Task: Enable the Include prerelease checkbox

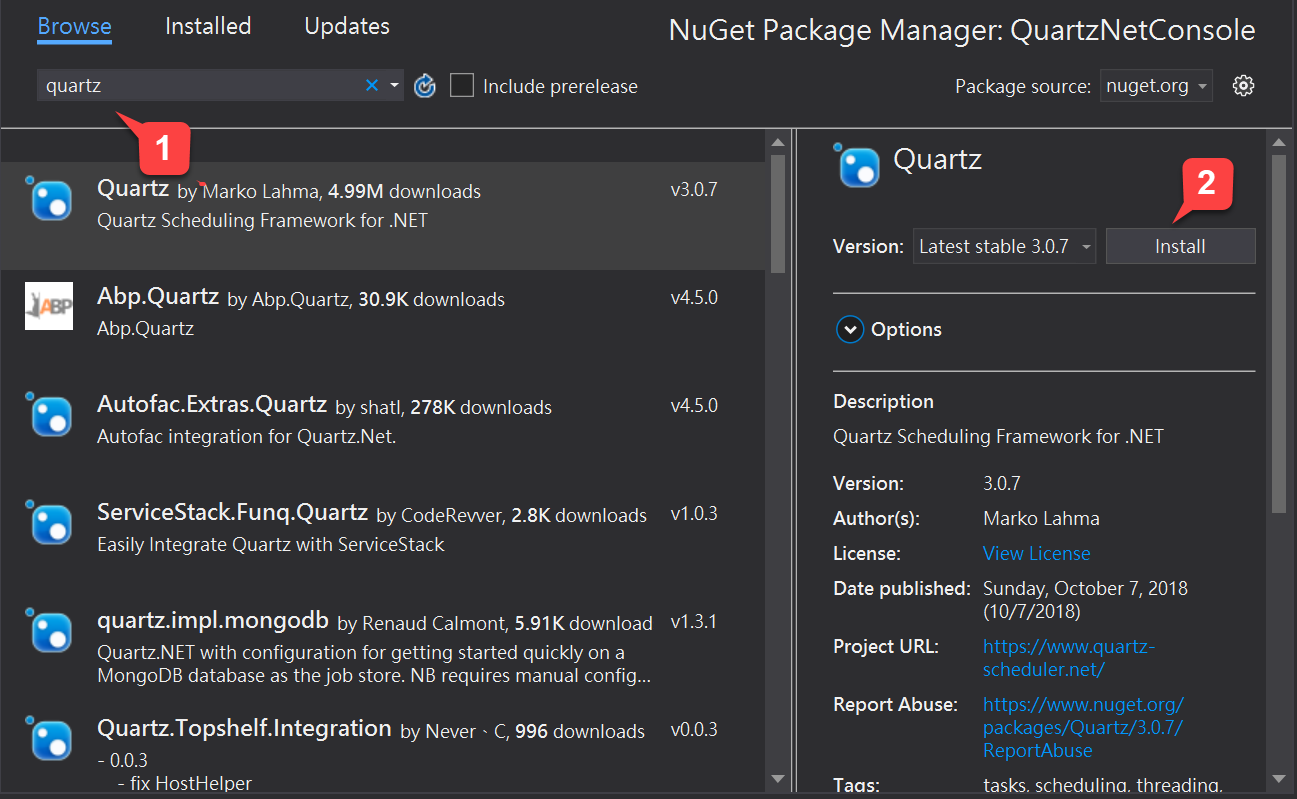Action: 462,86
